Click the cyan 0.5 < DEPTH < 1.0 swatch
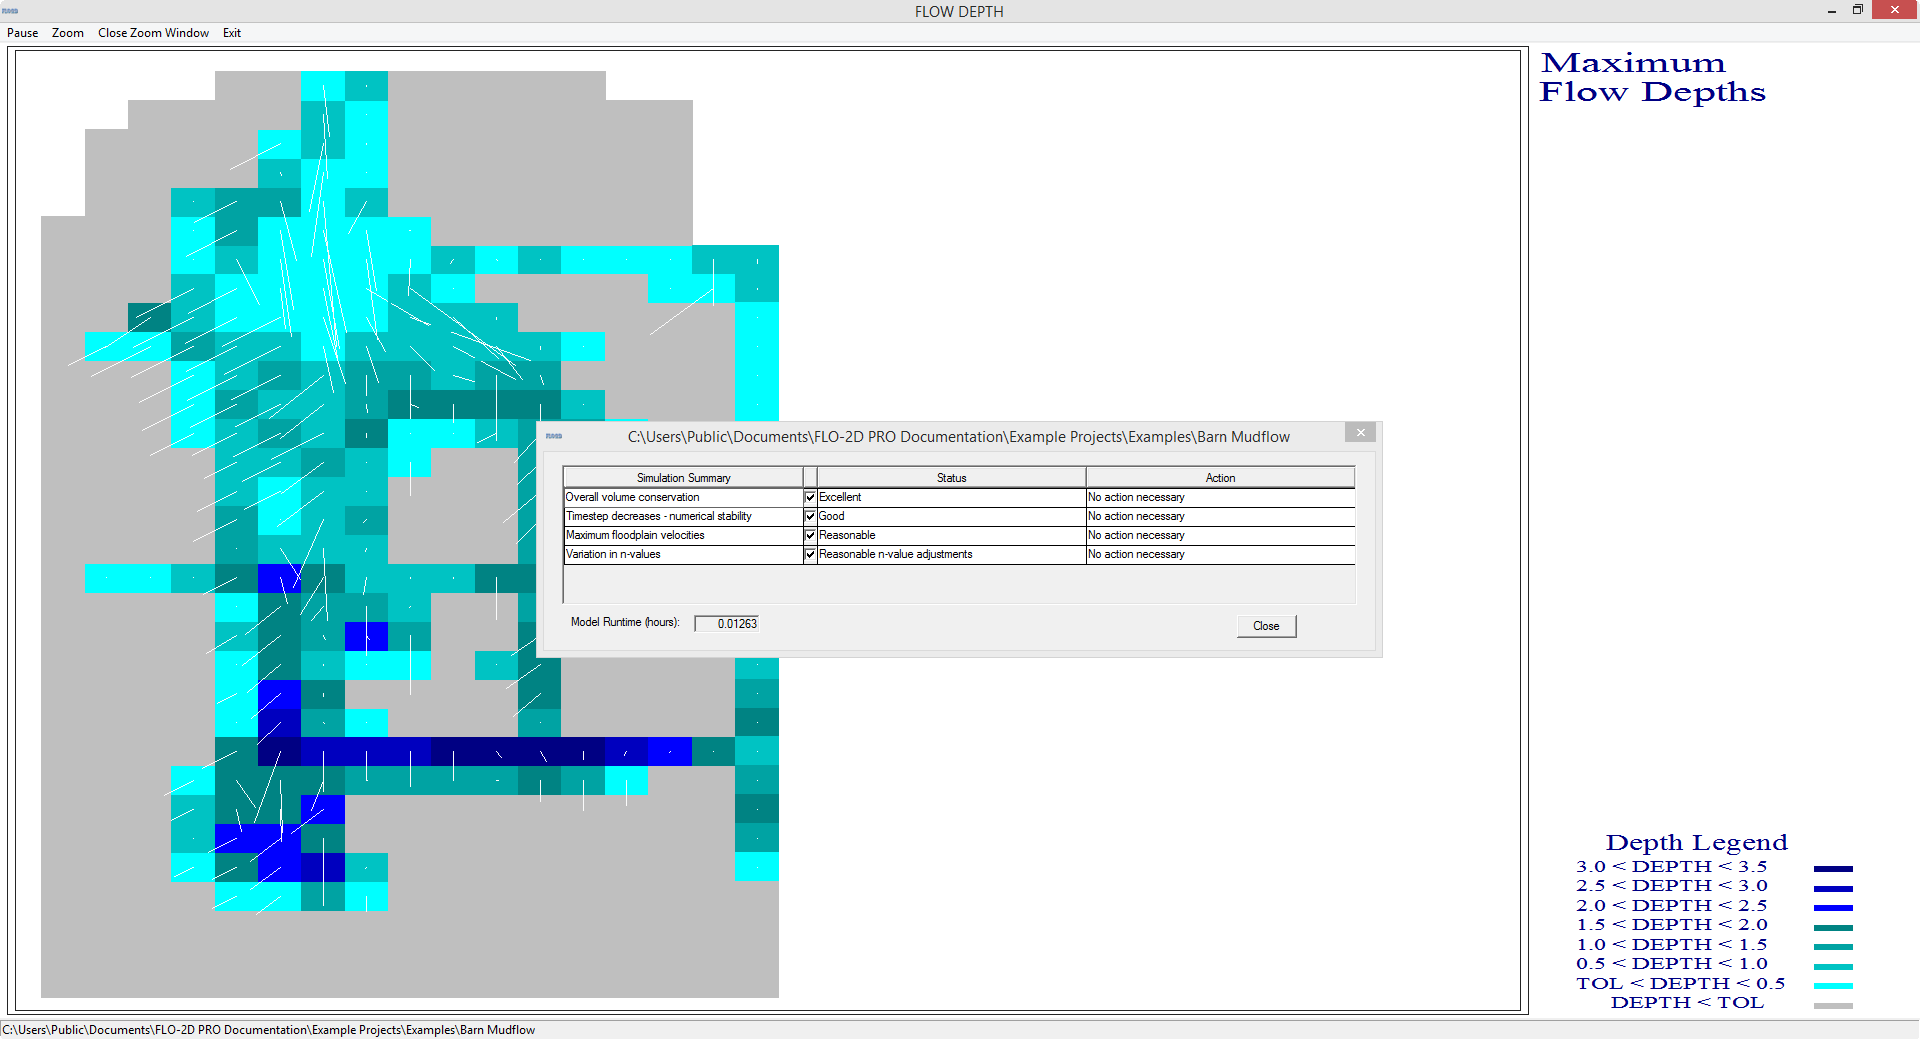The height and width of the screenshot is (1040, 1920). coord(1833,964)
